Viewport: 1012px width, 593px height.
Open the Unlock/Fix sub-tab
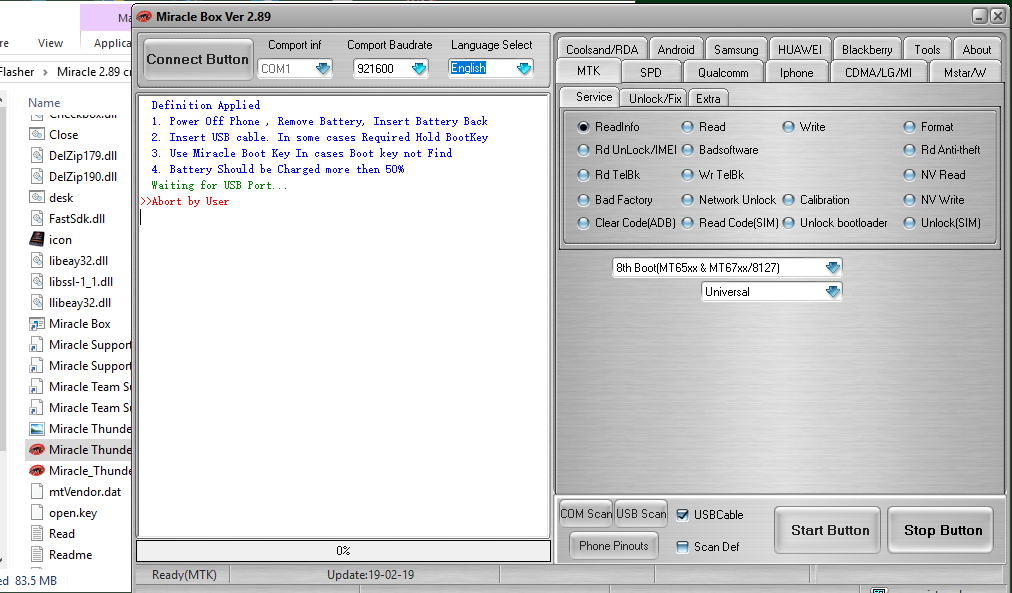coord(654,98)
